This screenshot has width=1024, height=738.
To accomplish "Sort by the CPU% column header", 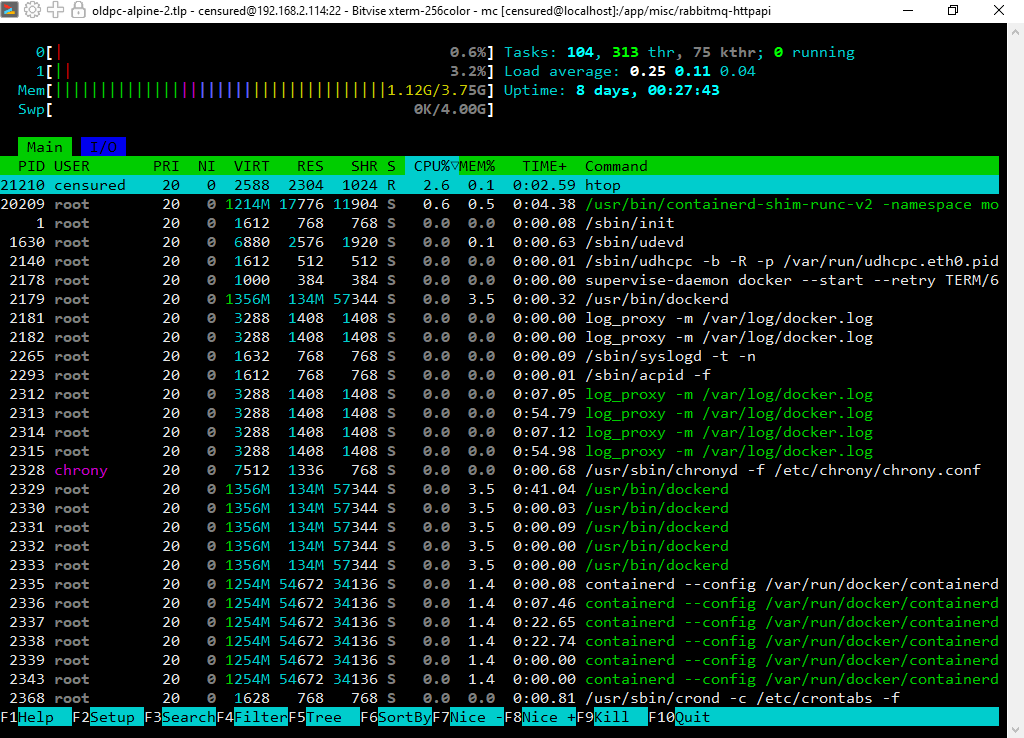I will click(x=432, y=166).
